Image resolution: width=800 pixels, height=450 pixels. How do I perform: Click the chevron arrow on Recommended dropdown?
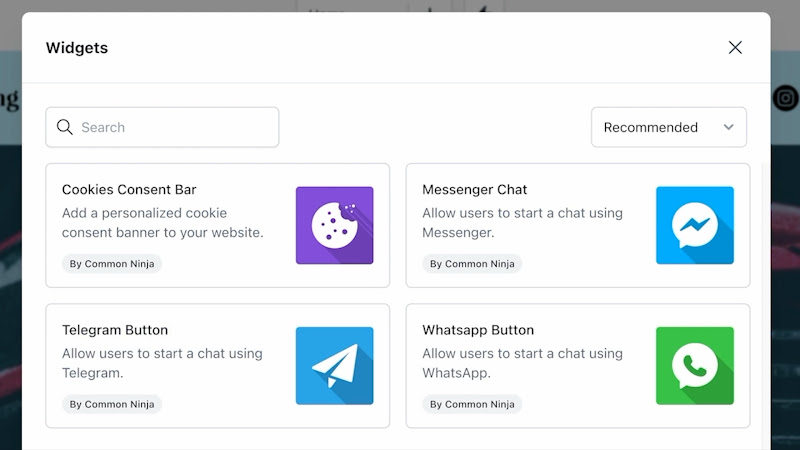[729, 127]
